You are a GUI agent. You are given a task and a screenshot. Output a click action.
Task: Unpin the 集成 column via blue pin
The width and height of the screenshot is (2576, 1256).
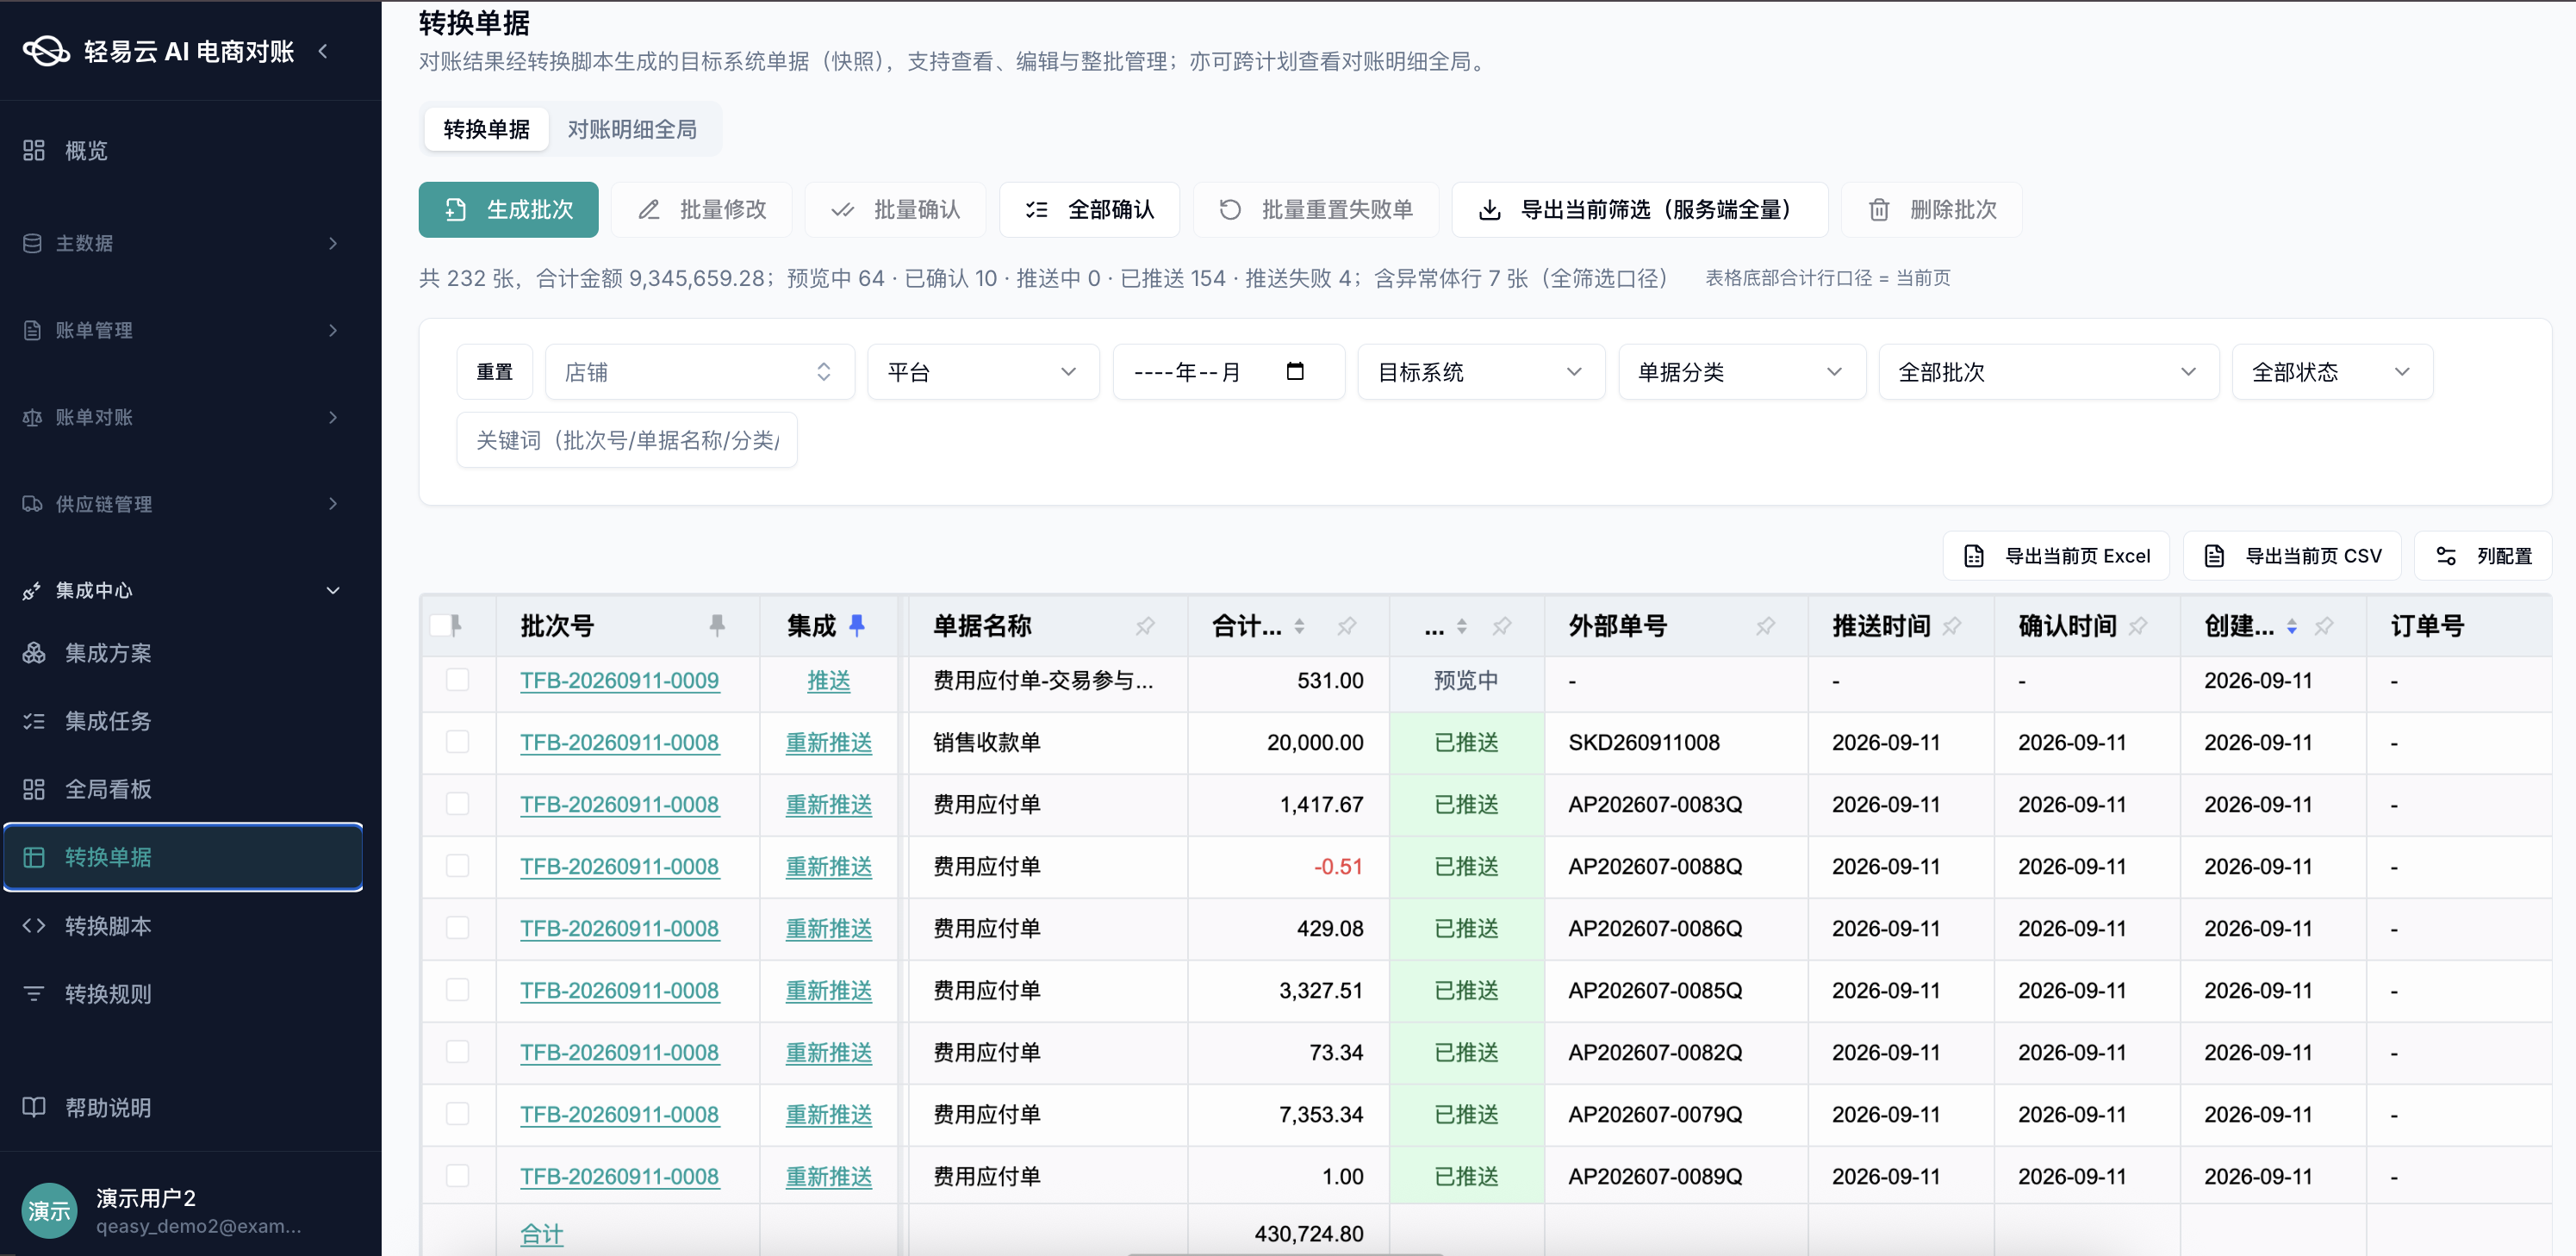click(x=856, y=625)
